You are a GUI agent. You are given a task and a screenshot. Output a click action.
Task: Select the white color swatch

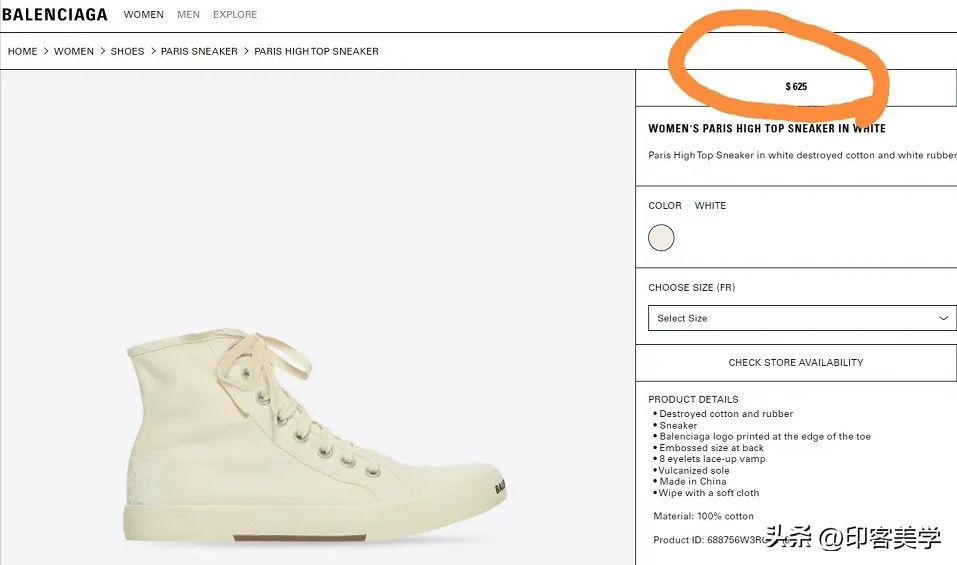pos(661,238)
